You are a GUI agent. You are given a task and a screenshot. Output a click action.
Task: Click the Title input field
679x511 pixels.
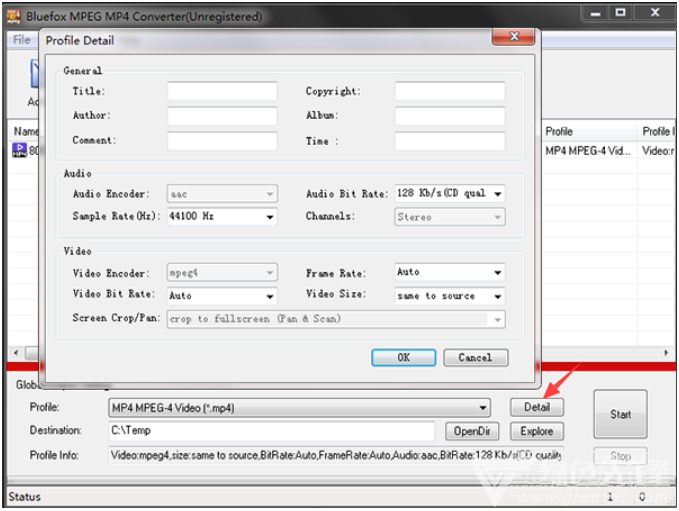click(x=222, y=91)
